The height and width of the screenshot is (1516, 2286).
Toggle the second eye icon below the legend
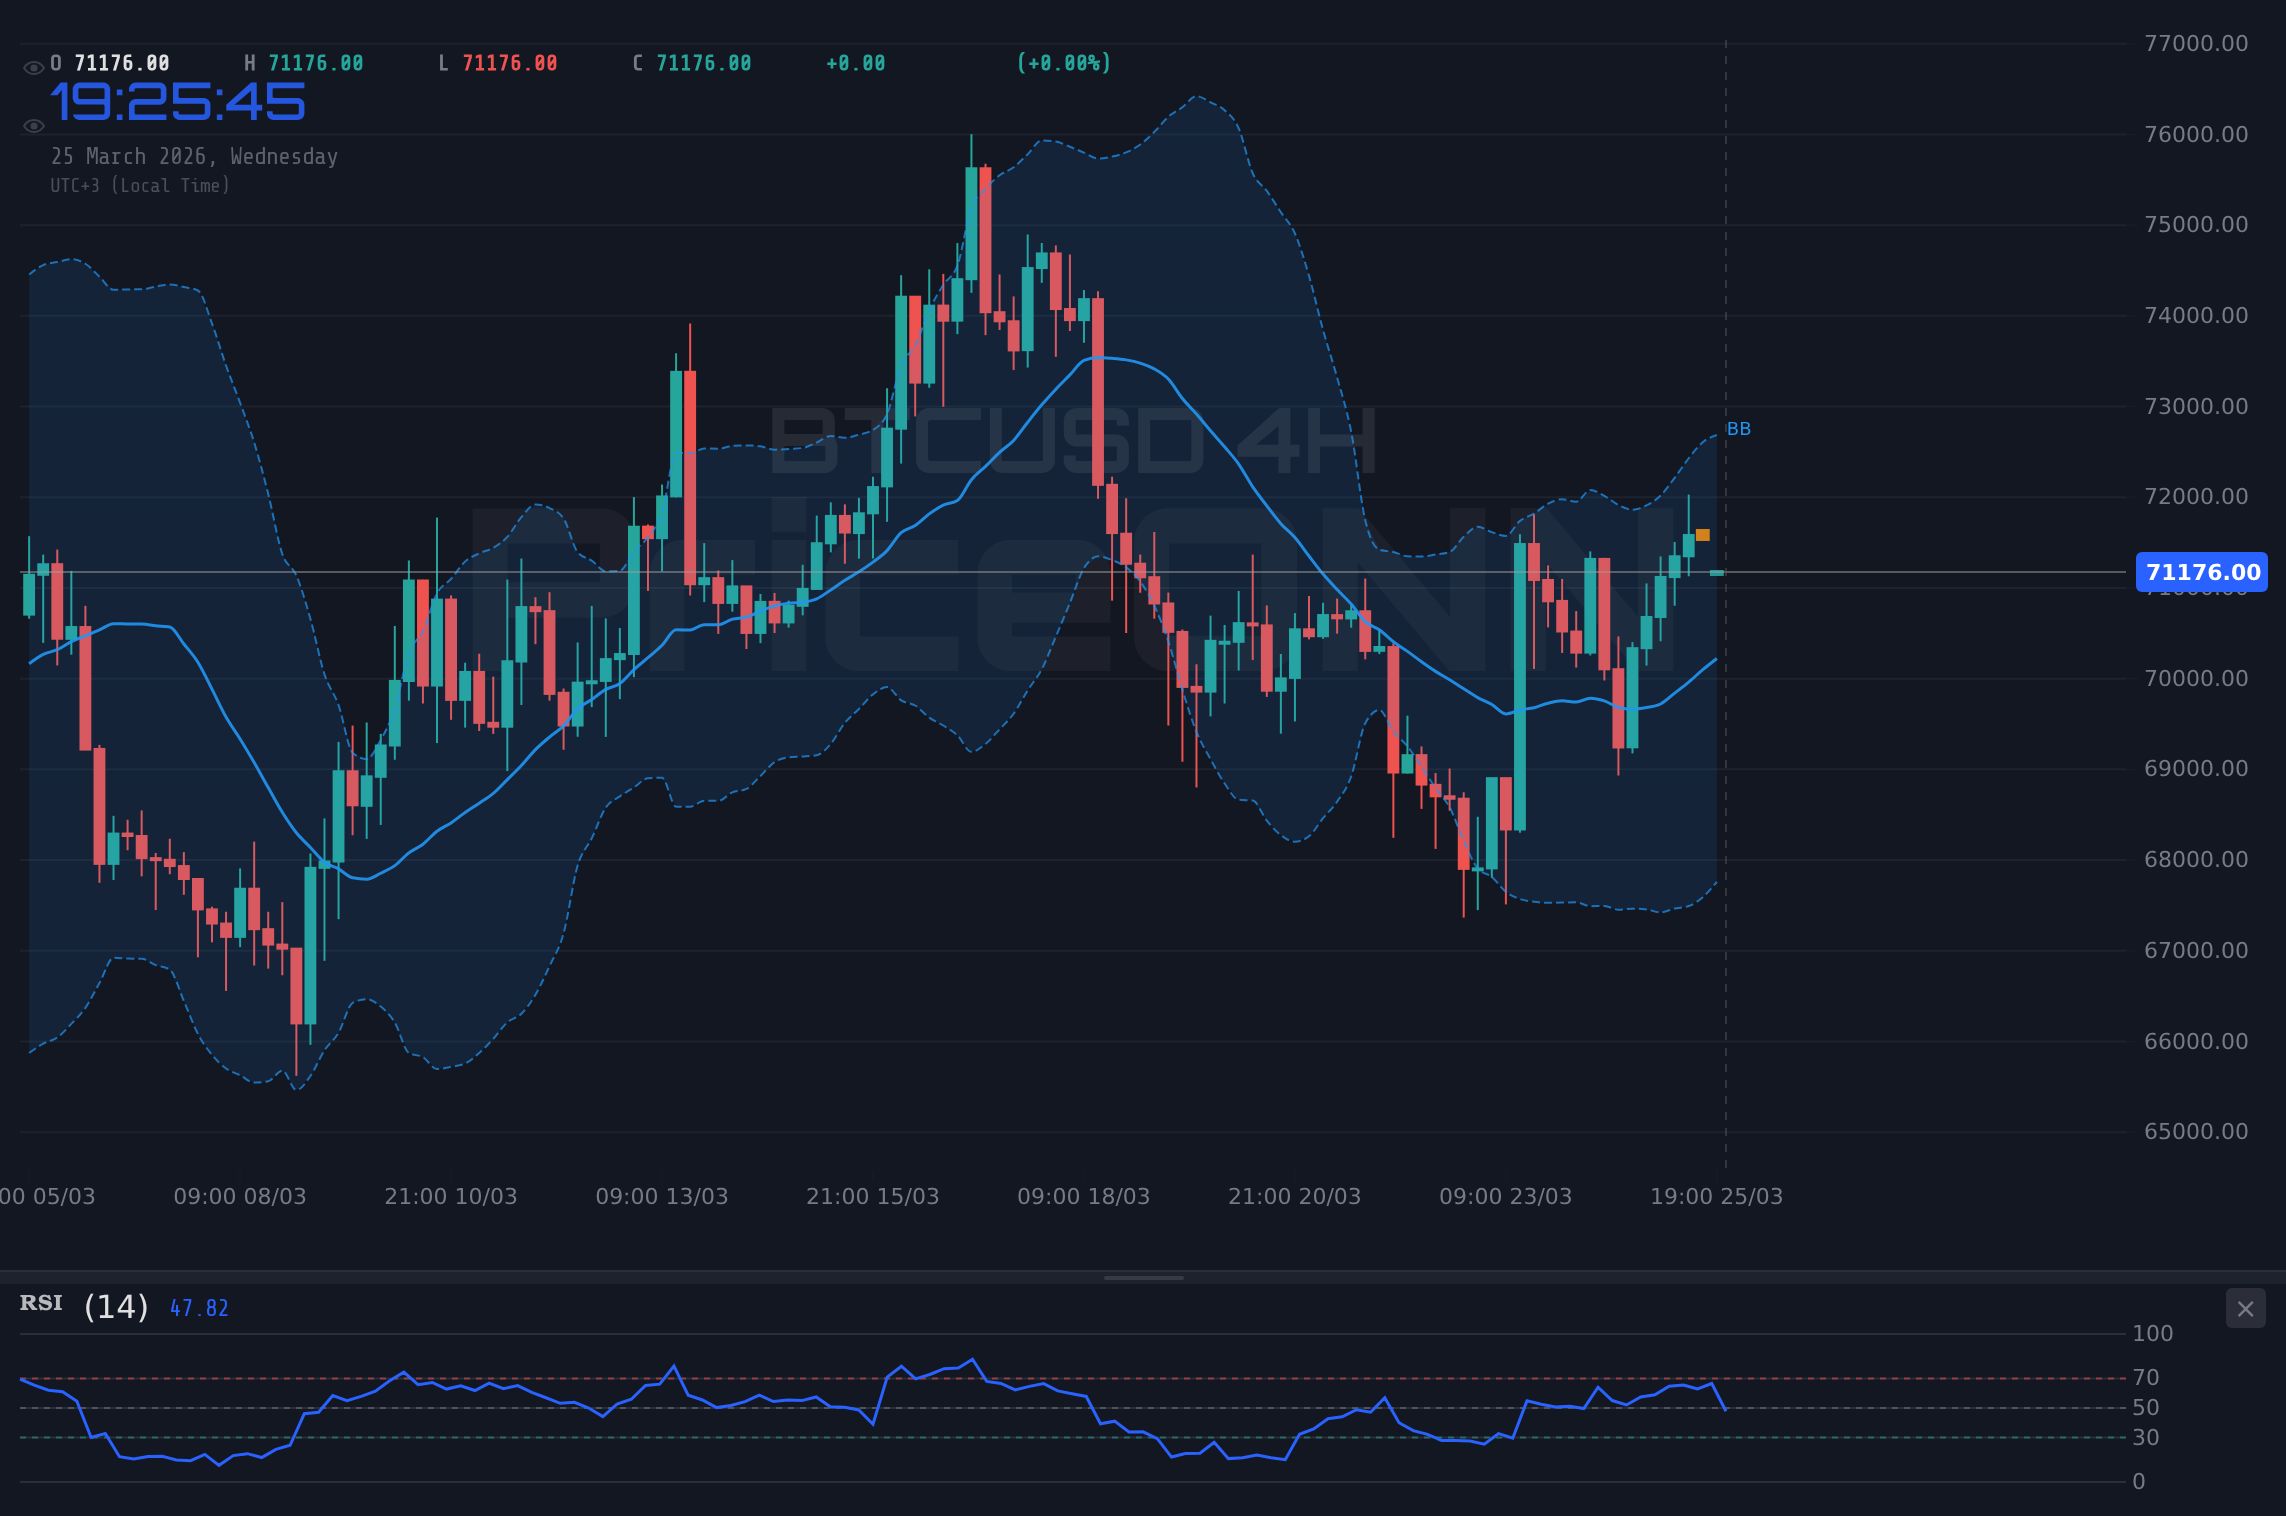33,124
